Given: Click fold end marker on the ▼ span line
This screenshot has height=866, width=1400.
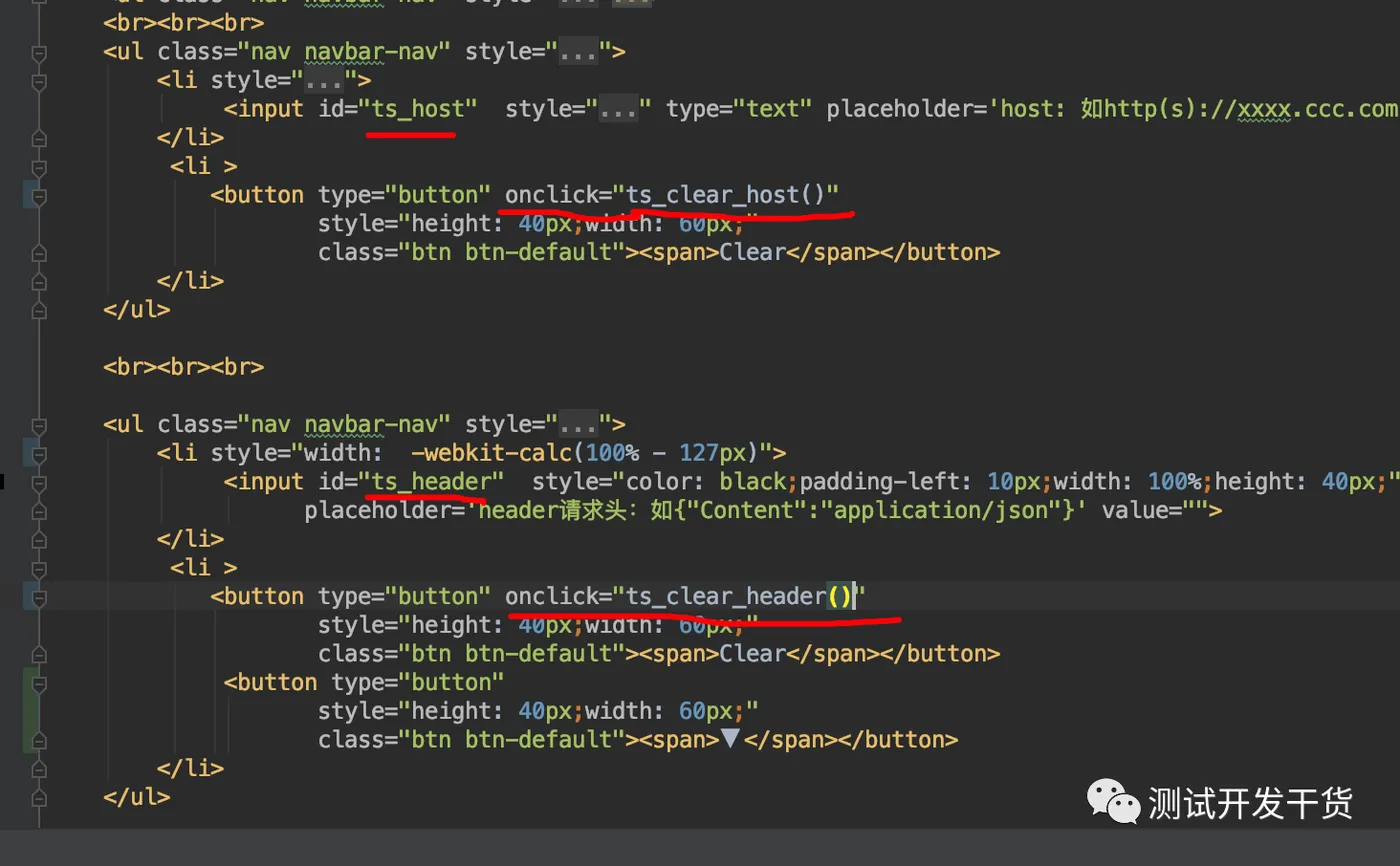Looking at the screenshot, I should (39, 741).
